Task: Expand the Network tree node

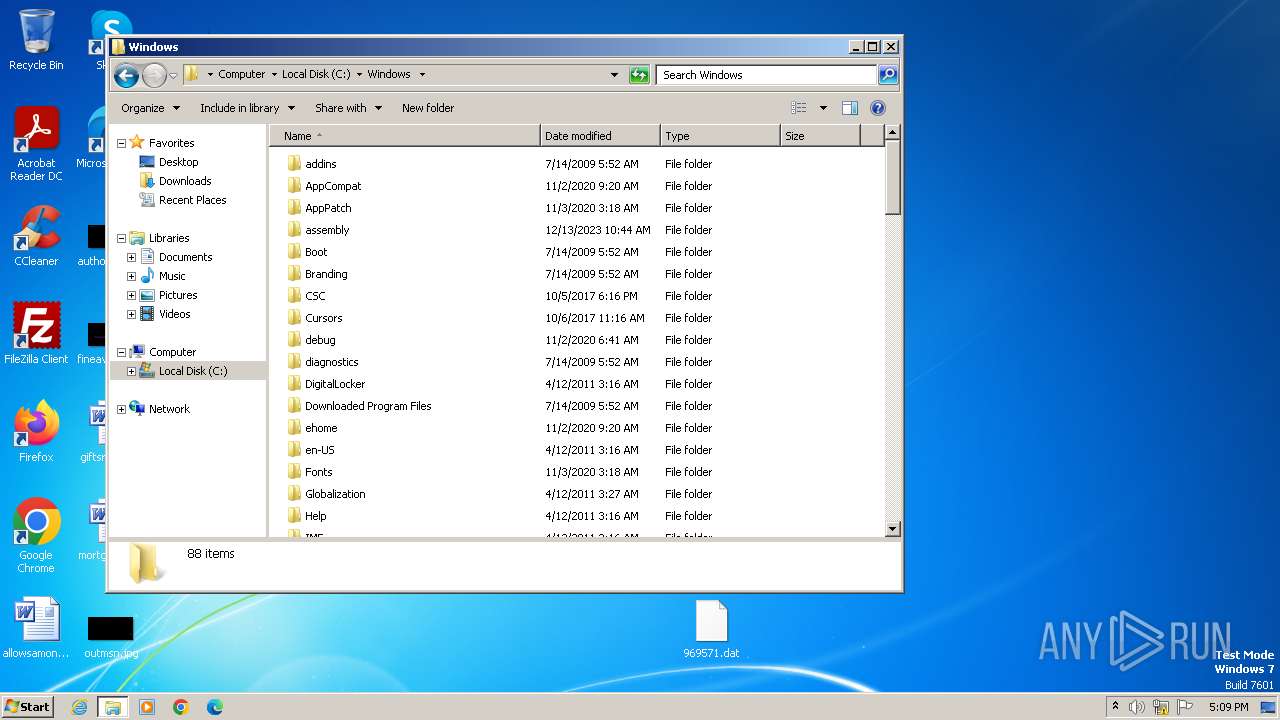Action: 122,409
